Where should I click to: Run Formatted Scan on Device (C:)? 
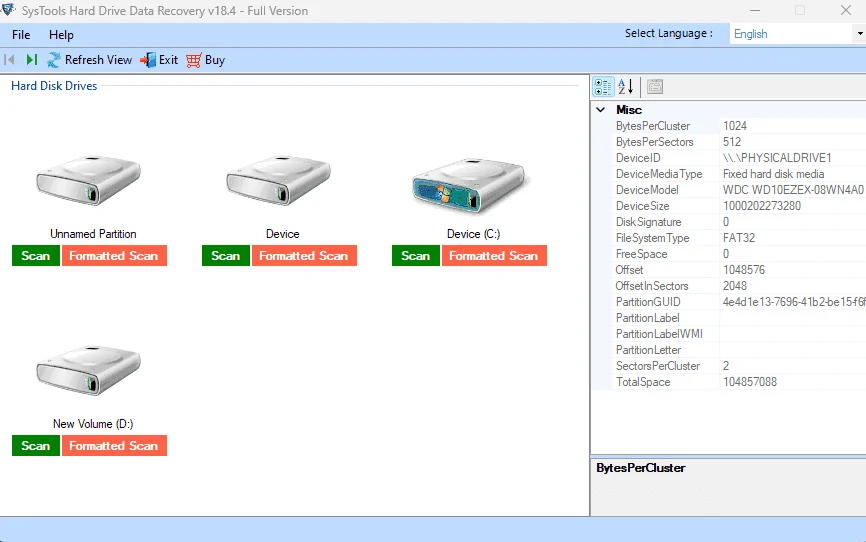pyautogui.click(x=494, y=256)
